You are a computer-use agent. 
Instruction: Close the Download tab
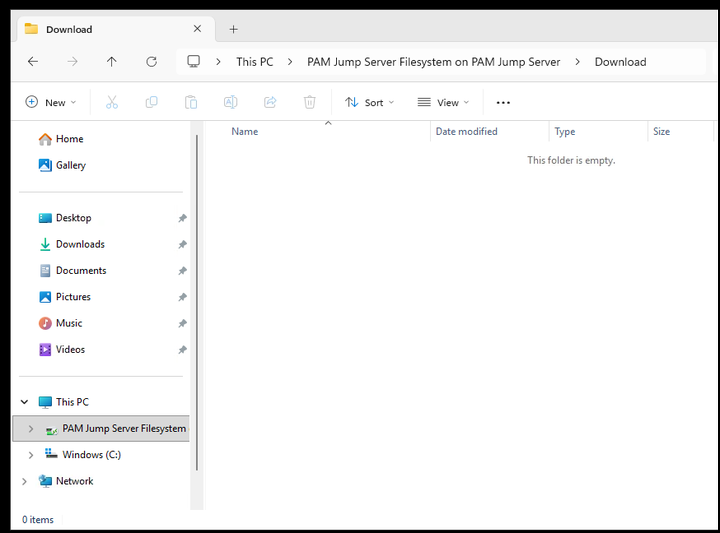[x=197, y=29]
